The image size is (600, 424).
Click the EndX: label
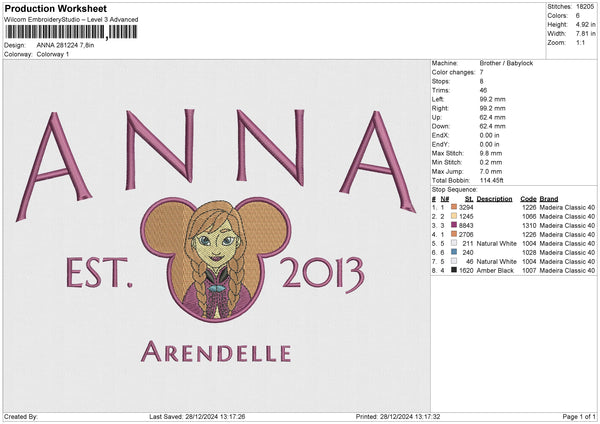click(x=440, y=135)
